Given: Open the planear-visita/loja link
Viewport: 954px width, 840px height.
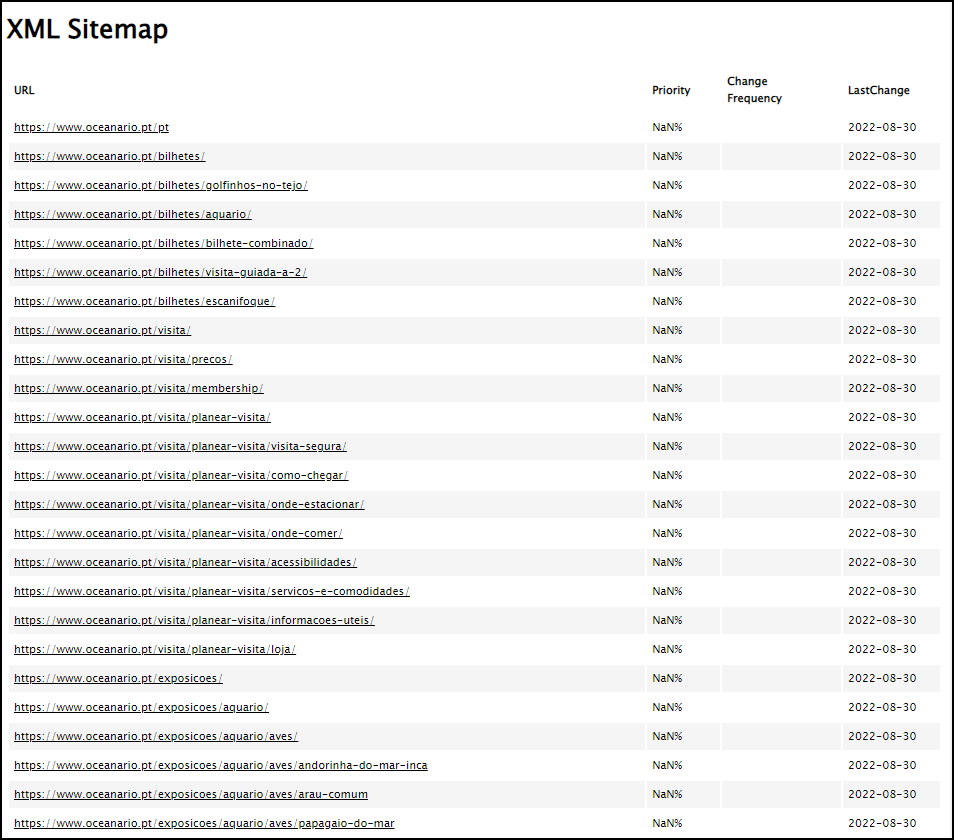Looking at the screenshot, I should pos(155,650).
